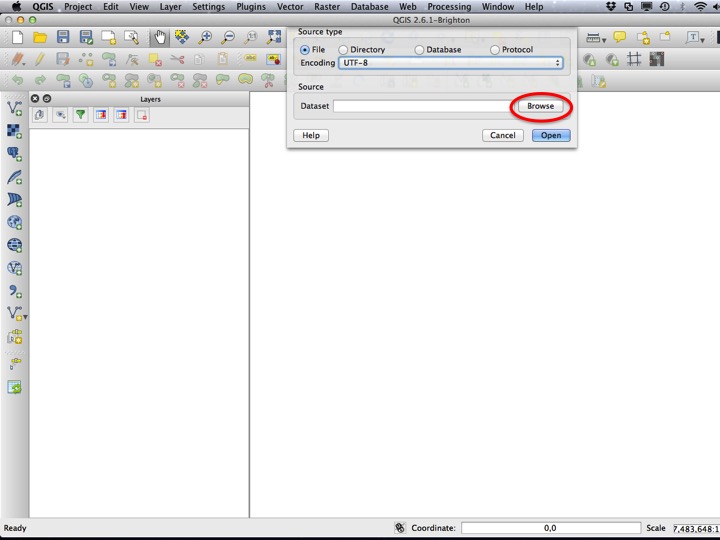Click the New Bookmark icon
This screenshot has width=720, height=540.
[643, 37]
